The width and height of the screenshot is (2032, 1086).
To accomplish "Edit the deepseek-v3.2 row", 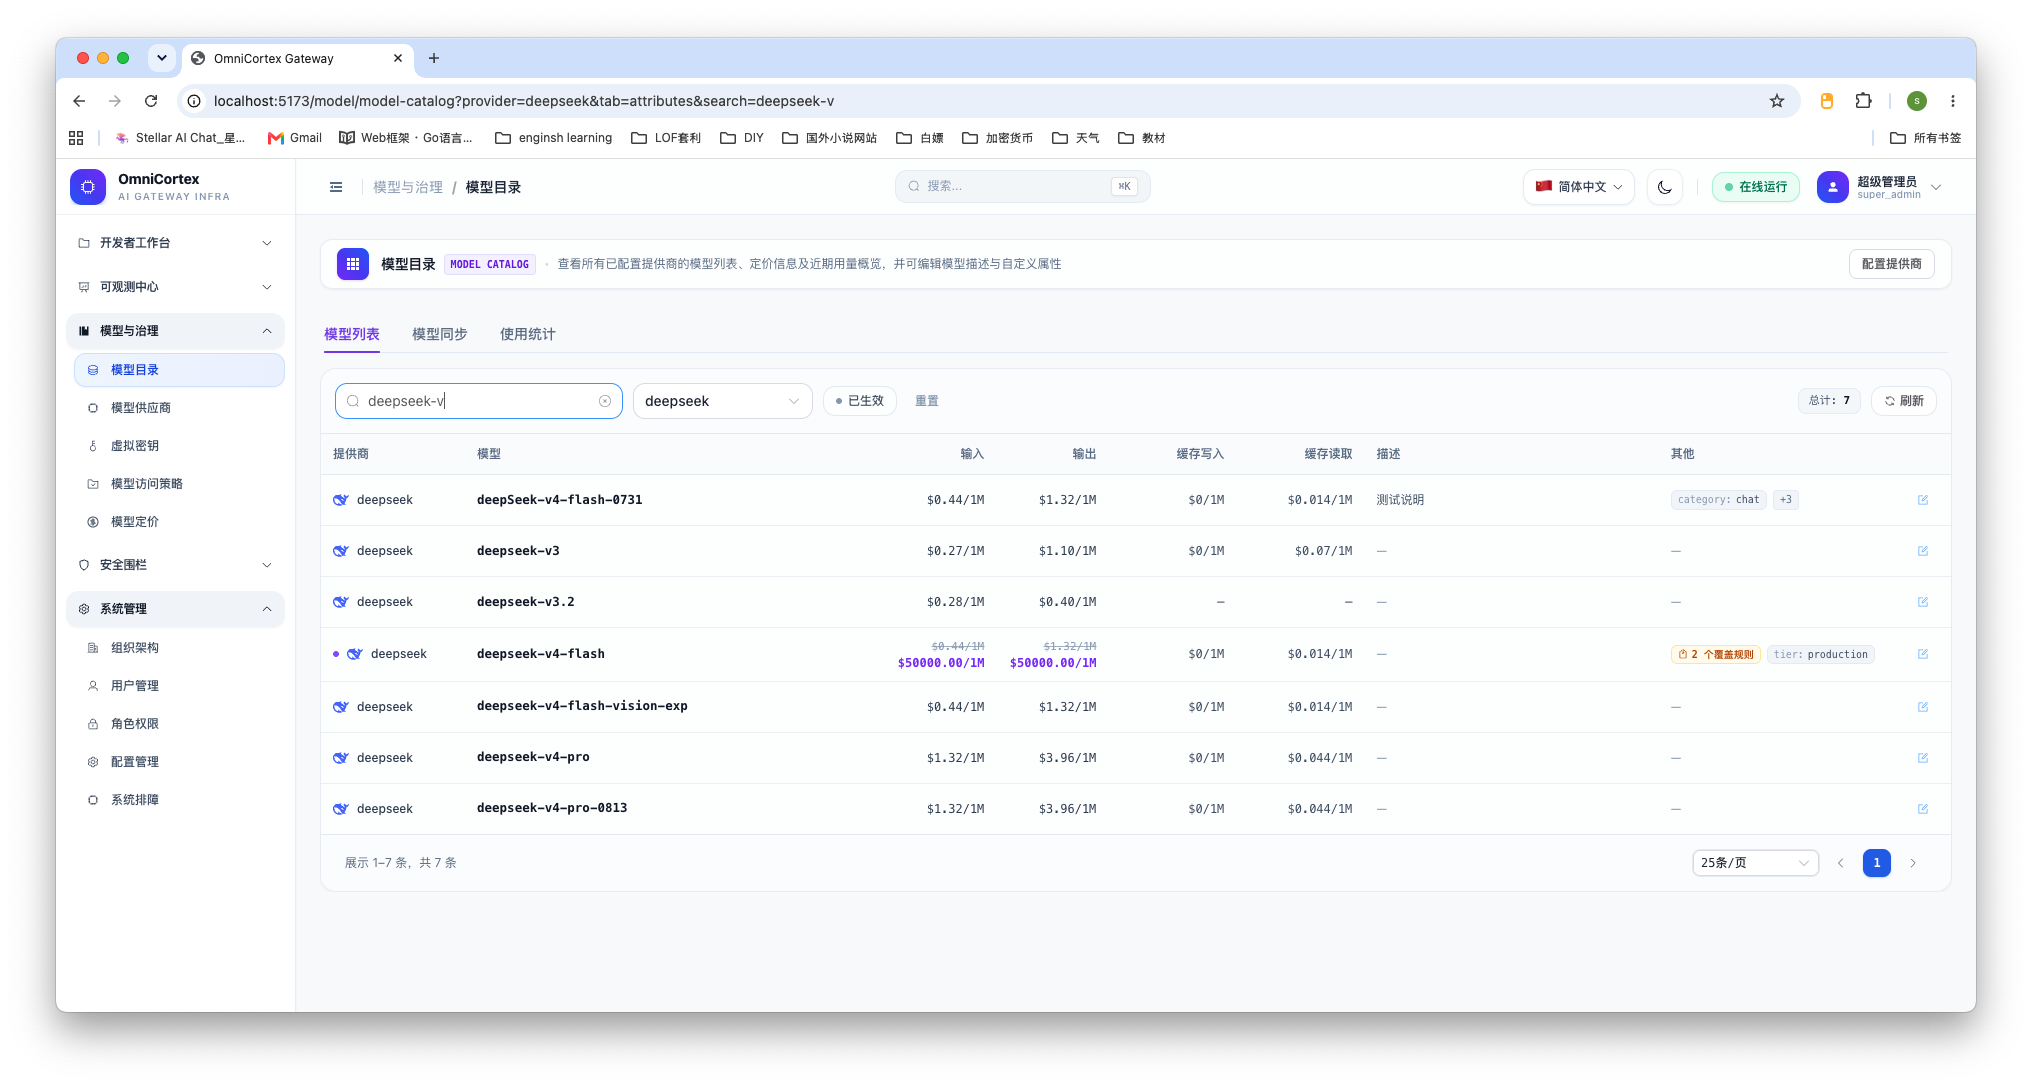I will 1923,602.
